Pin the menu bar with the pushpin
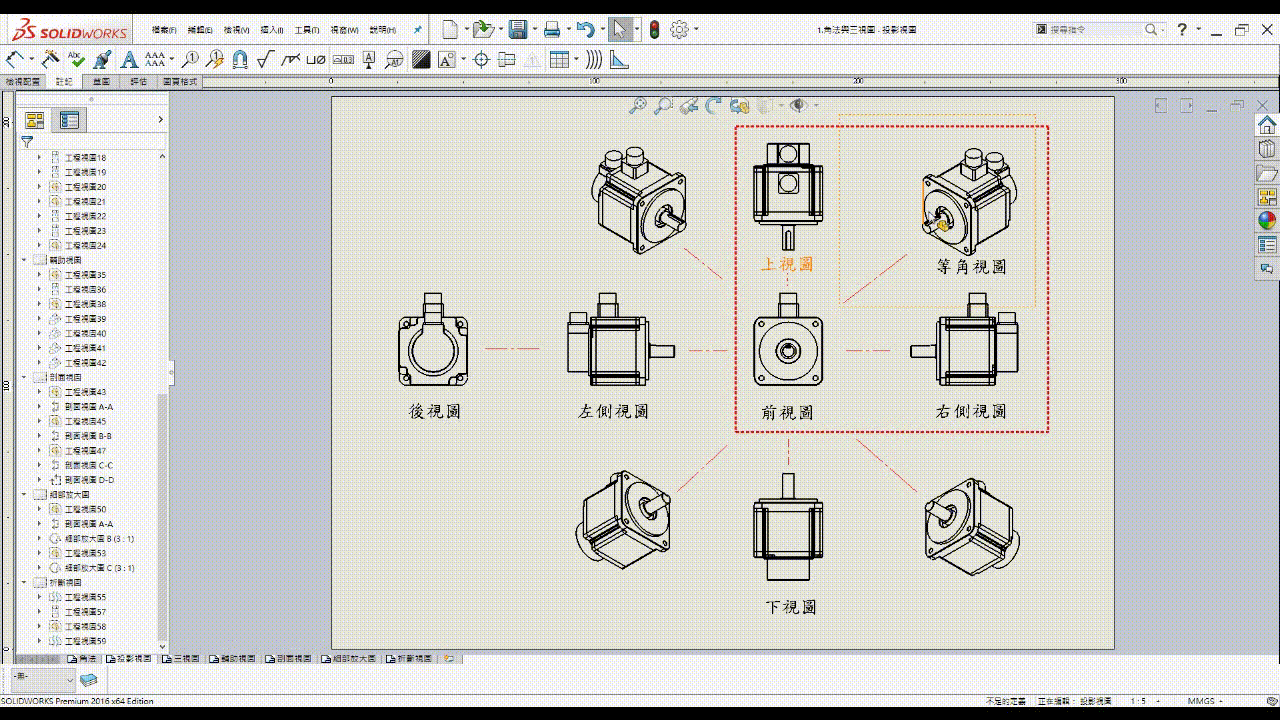 418,30
